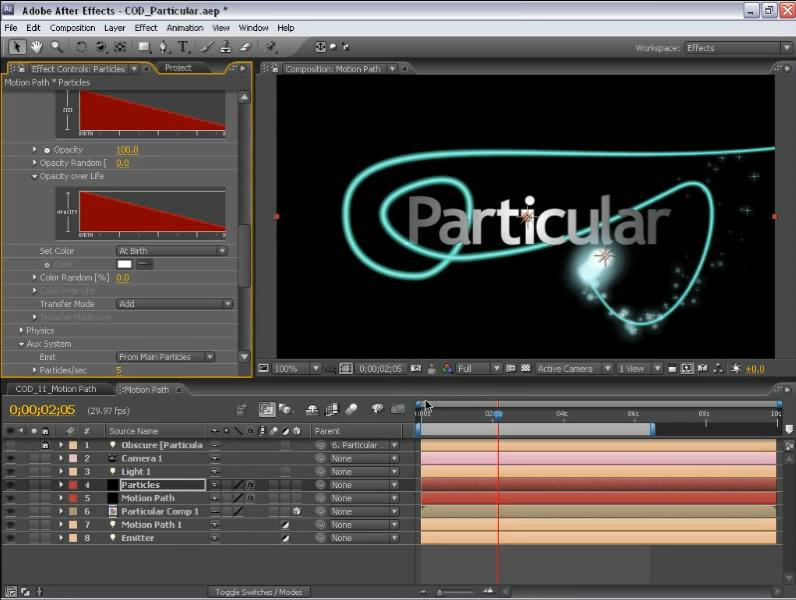
Task: Open the Composition menu
Action: coord(72,28)
